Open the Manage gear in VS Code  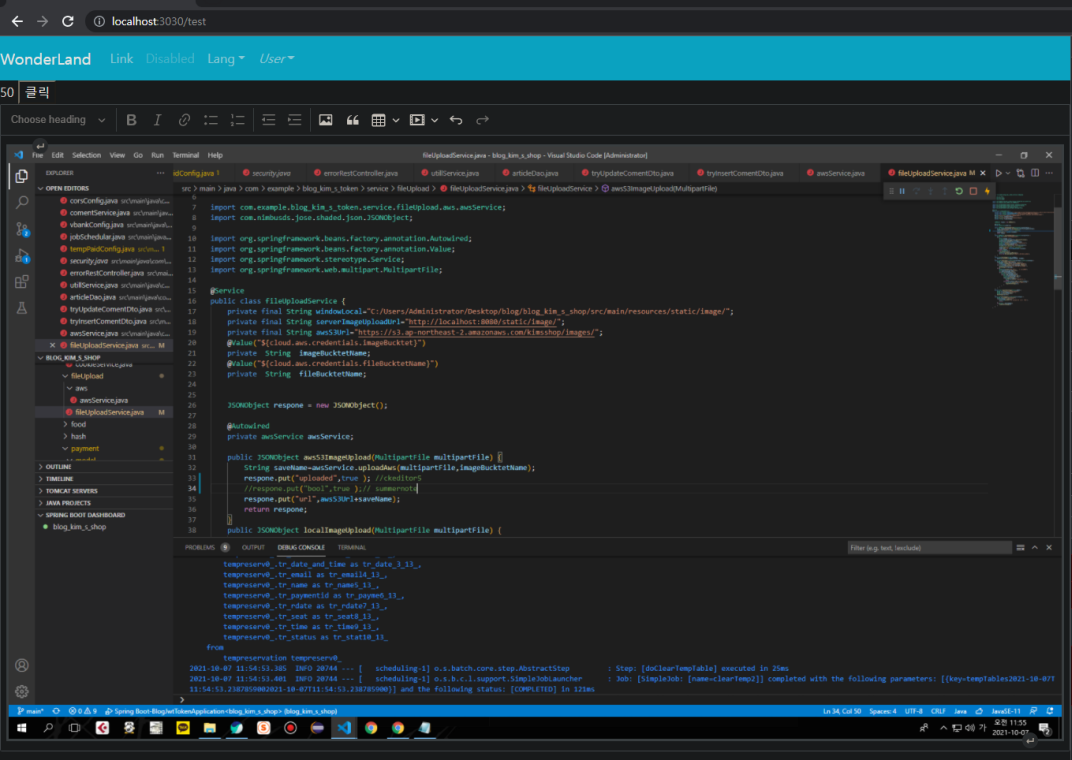point(22,692)
